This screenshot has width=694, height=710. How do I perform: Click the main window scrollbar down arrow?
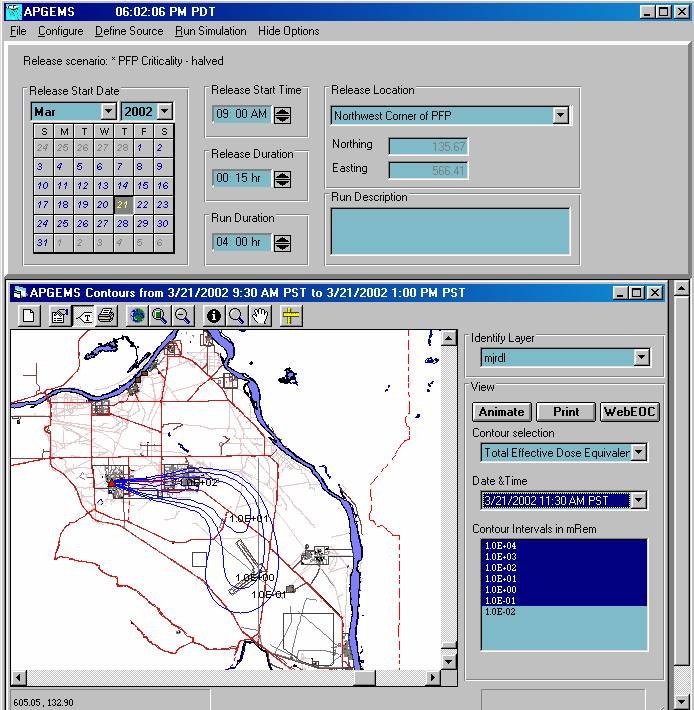pos(682,702)
